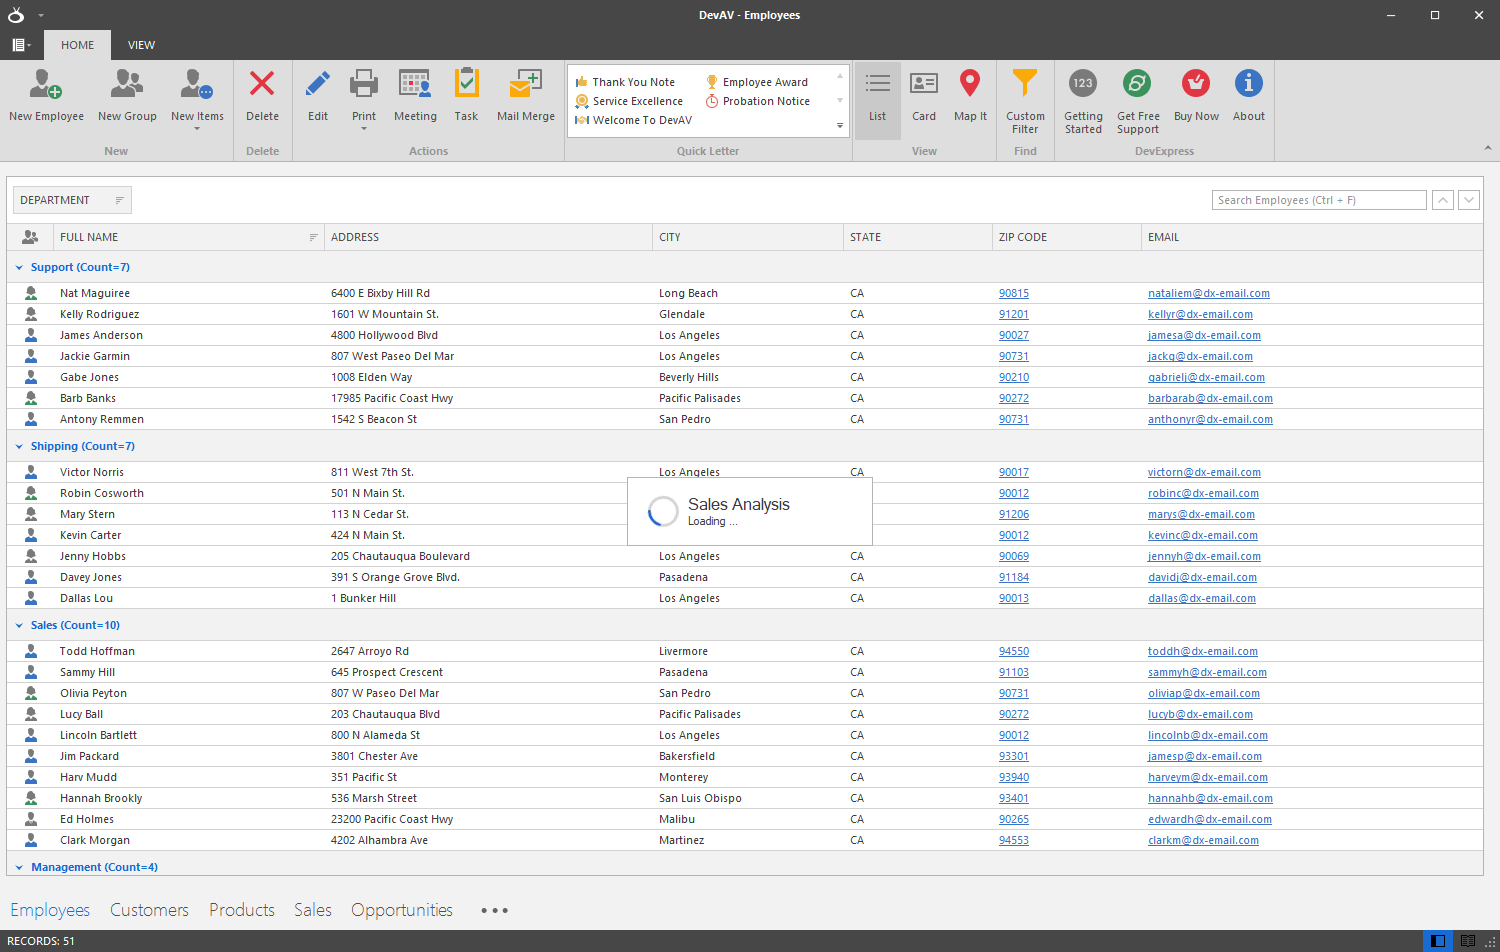
Task: Open the Customers module tab
Action: [x=148, y=910]
